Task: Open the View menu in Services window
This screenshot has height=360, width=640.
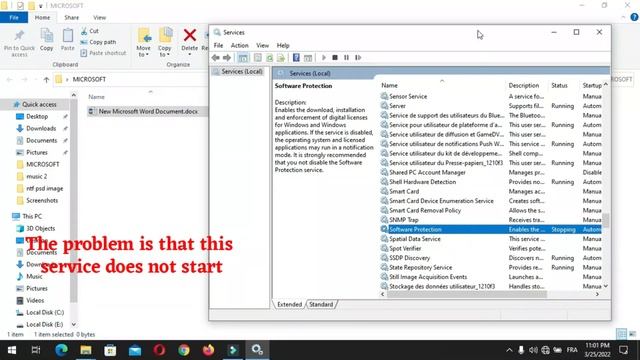Action: coord(262,45)
